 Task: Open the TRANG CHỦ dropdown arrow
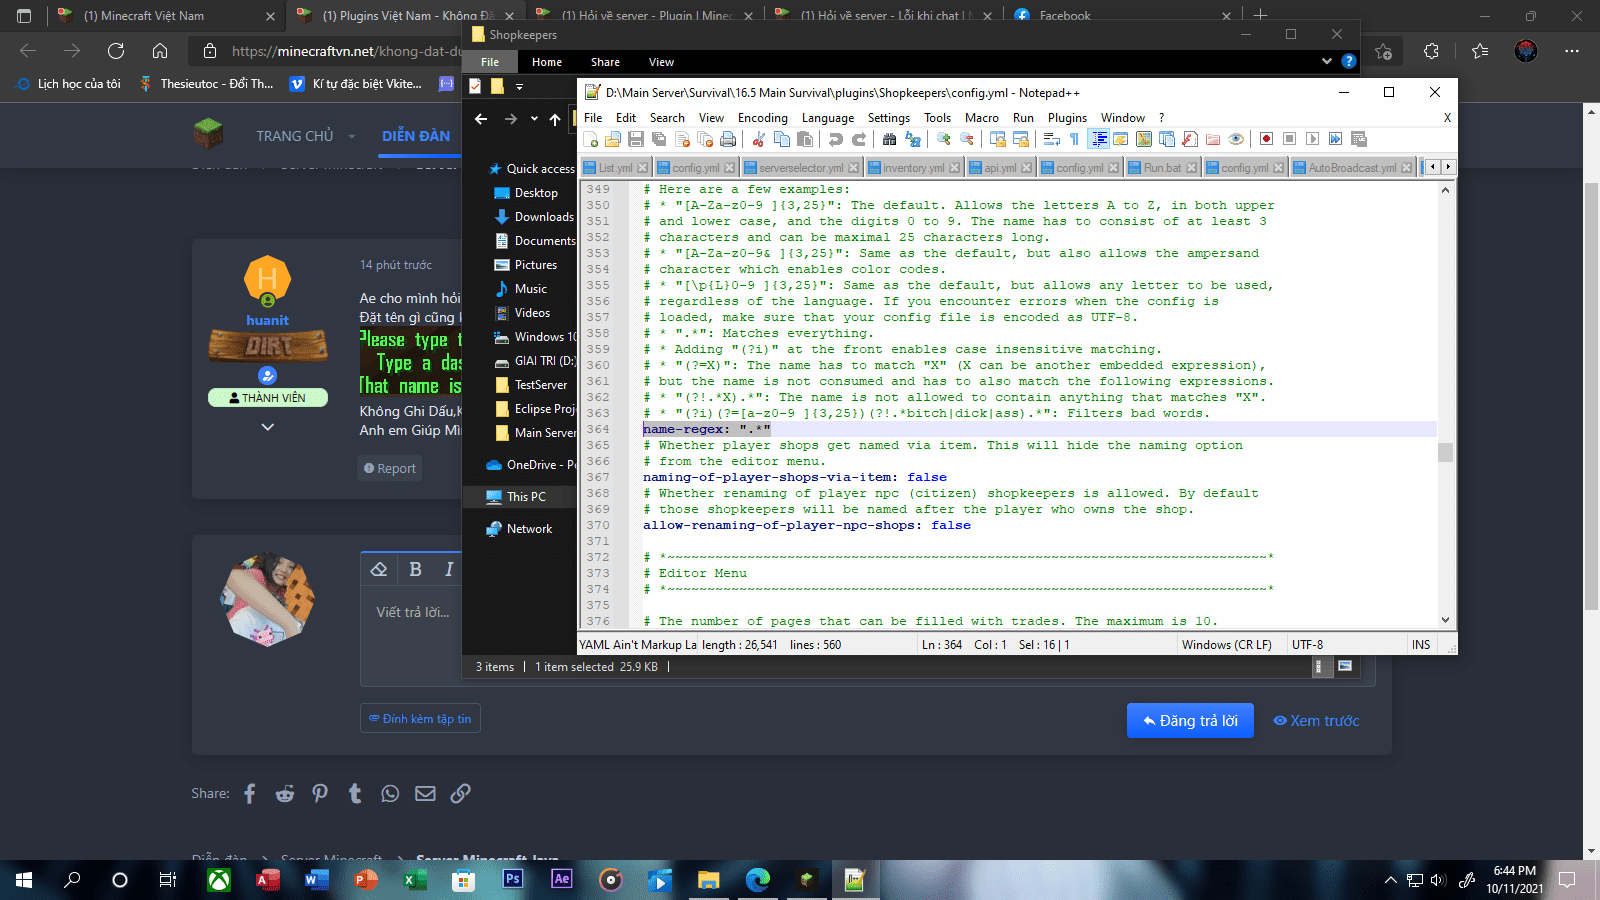coord(352,136)
